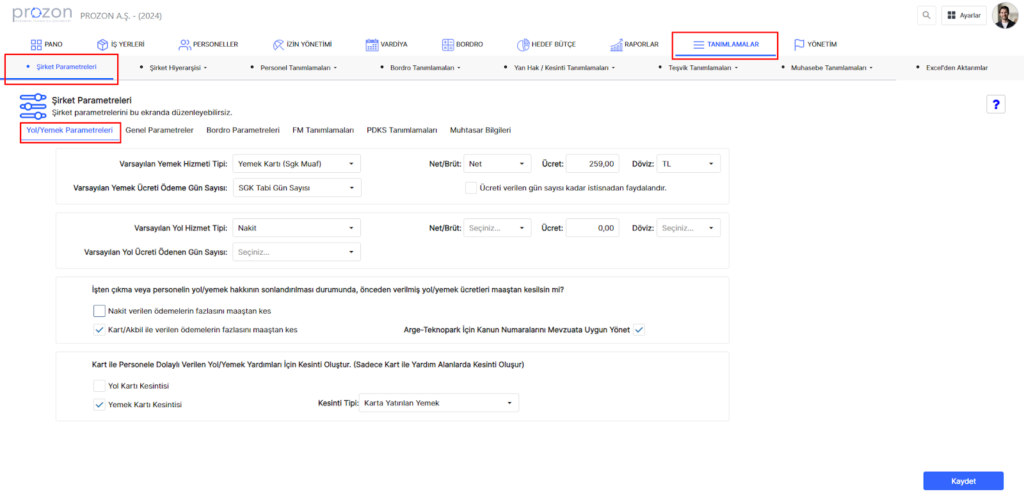
Task: Click the Kaydet save button
Action: click(x=963, y=481)
